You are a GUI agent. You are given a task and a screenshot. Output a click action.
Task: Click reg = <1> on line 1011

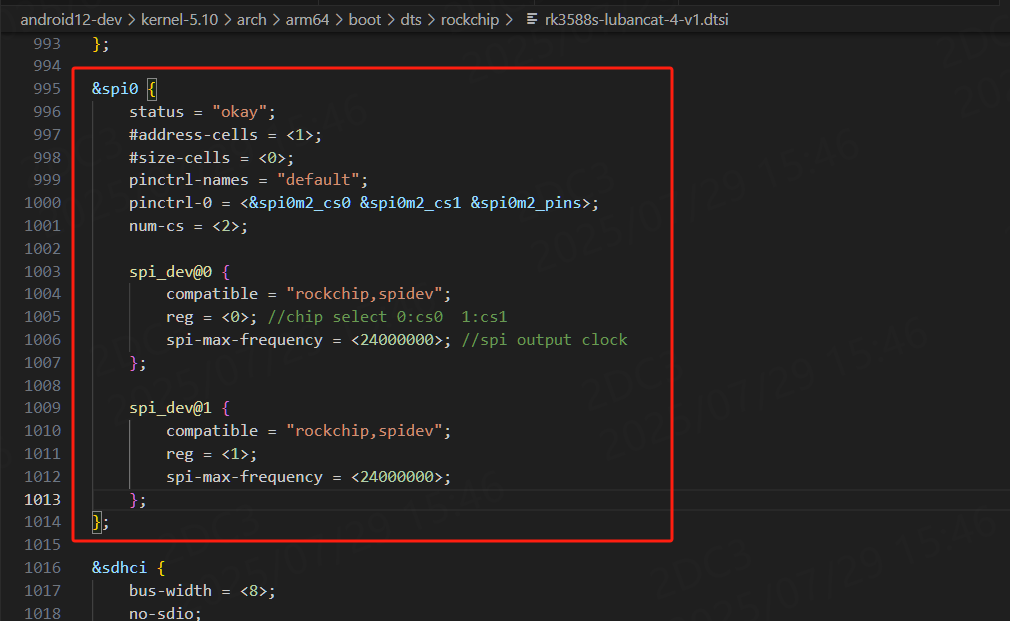click(207, 454)
